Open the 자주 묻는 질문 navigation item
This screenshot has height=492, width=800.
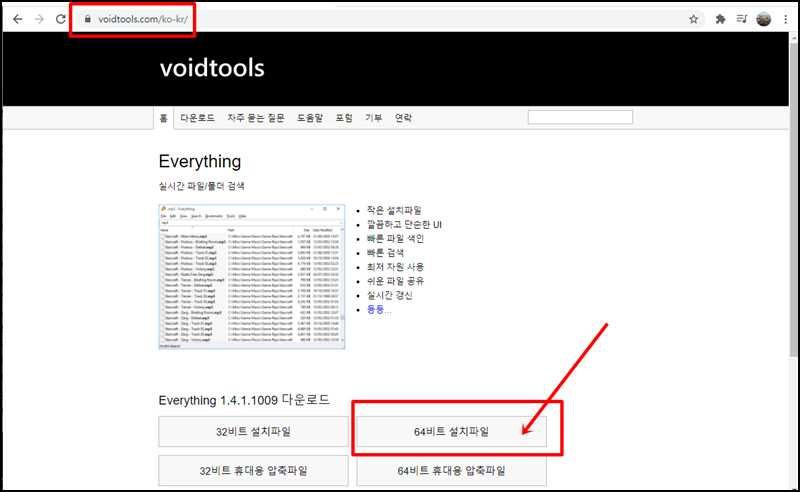click(x=256, y=118)
